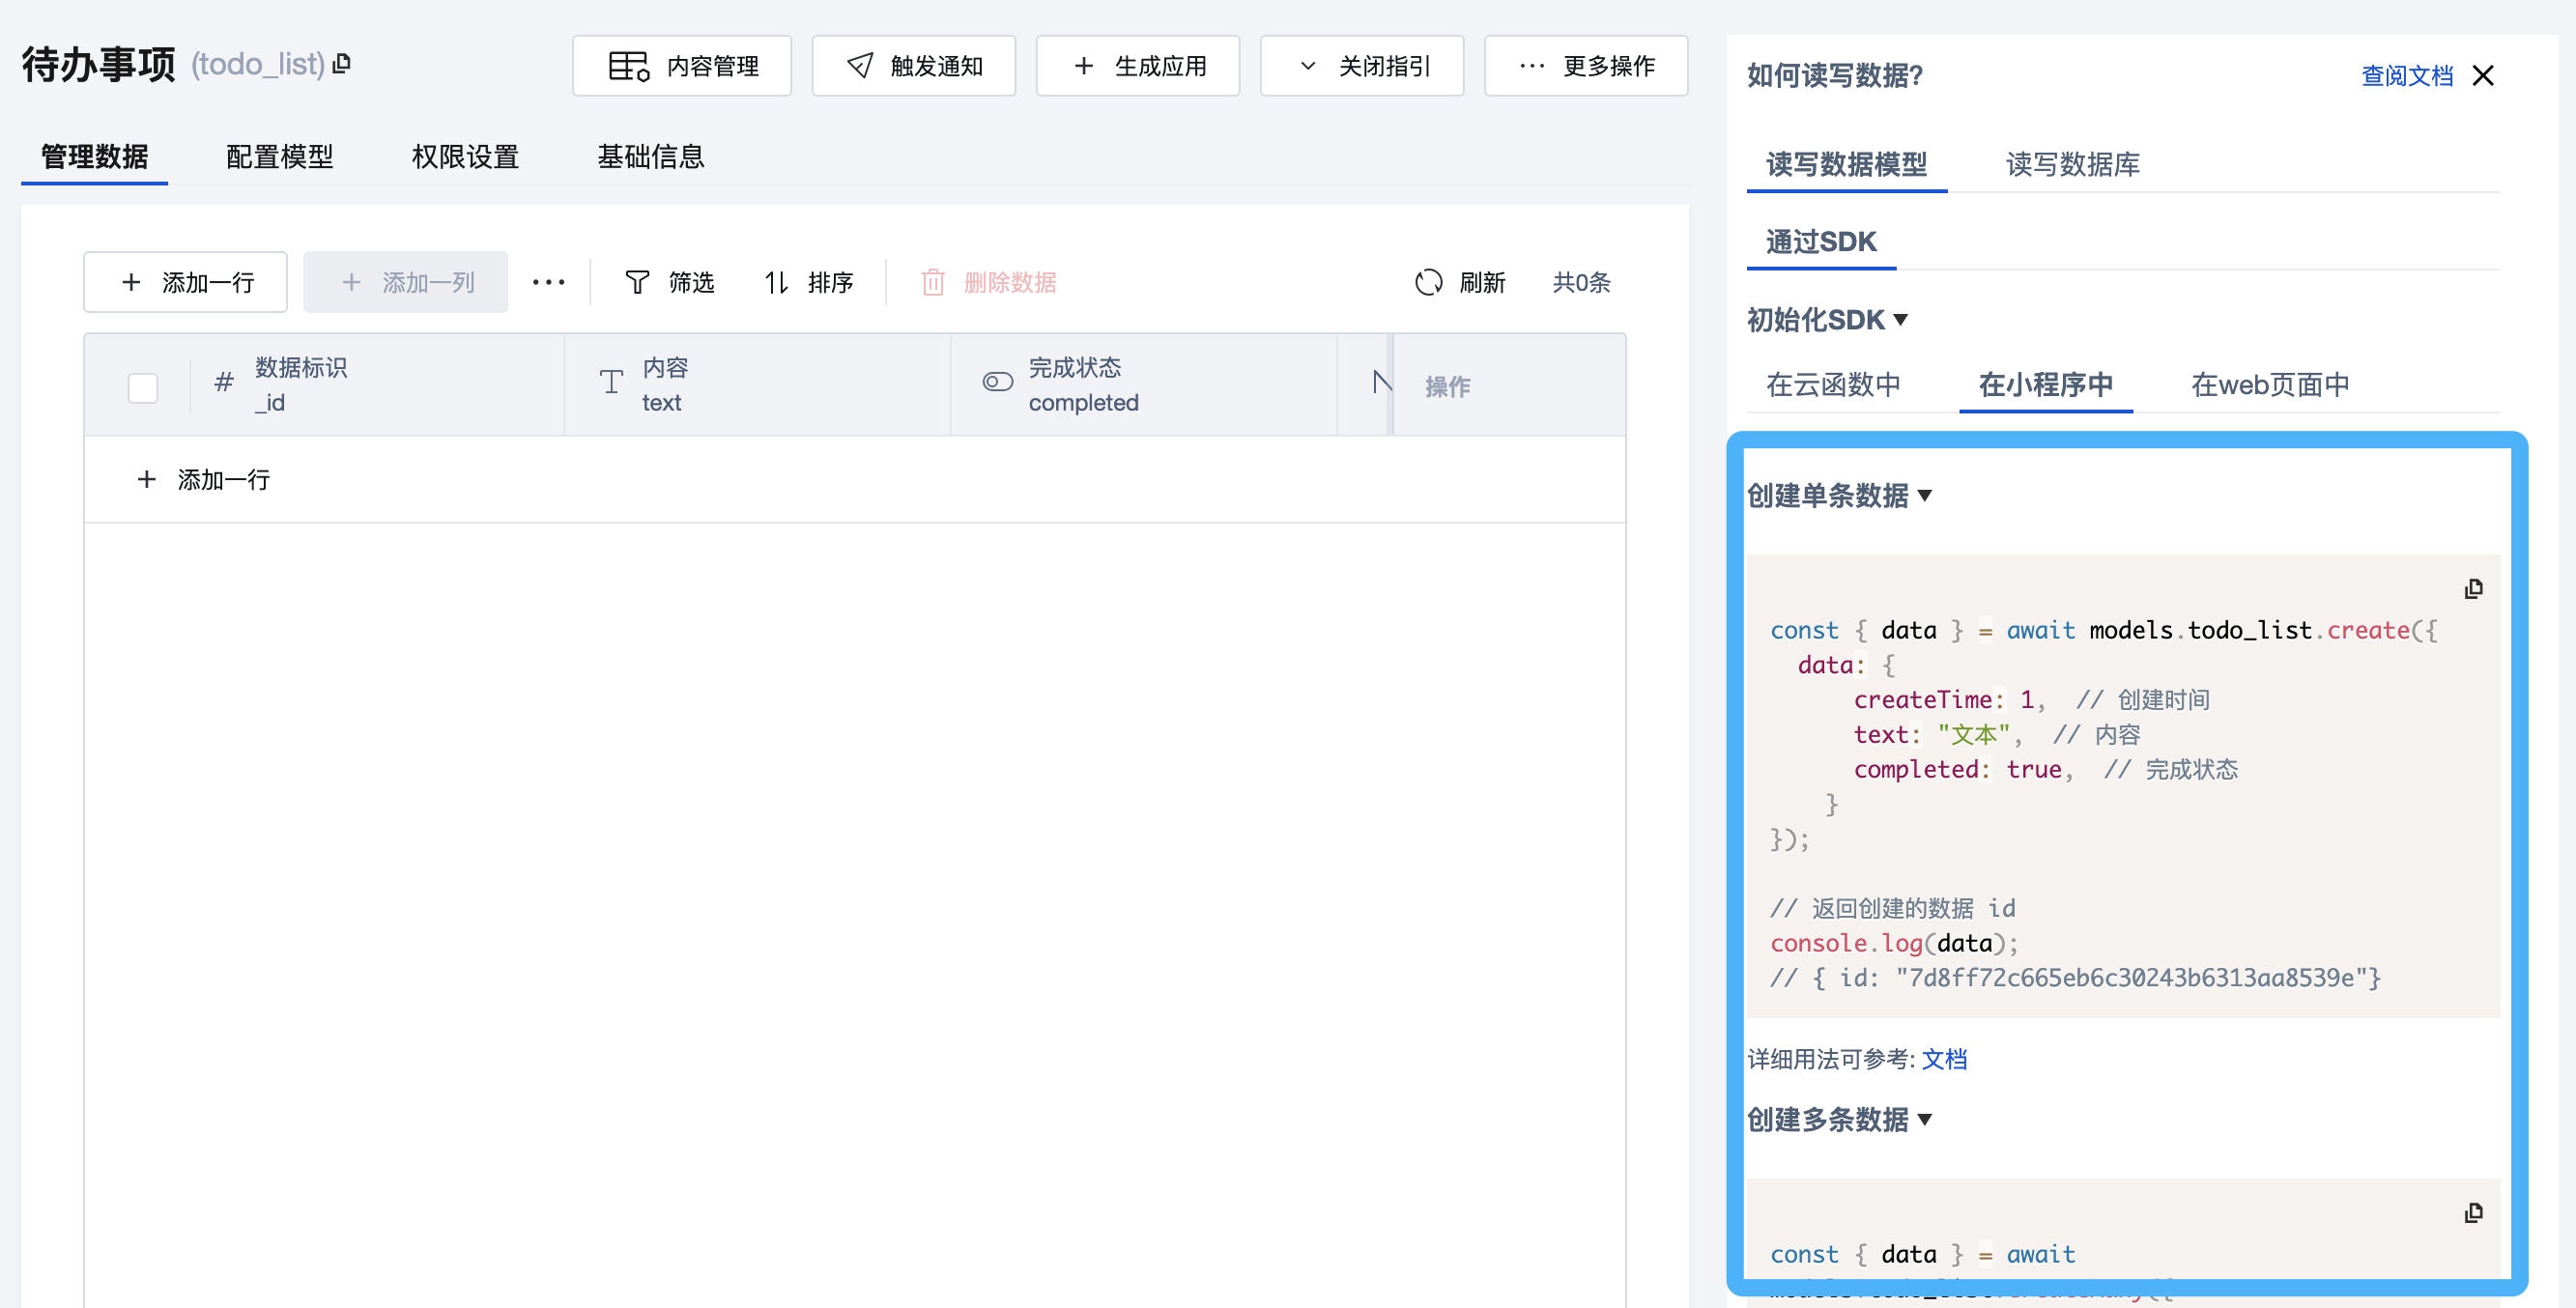Click 触发通知 paper plane button
Screen dimensions: 2576x1308
coord(913,66)
